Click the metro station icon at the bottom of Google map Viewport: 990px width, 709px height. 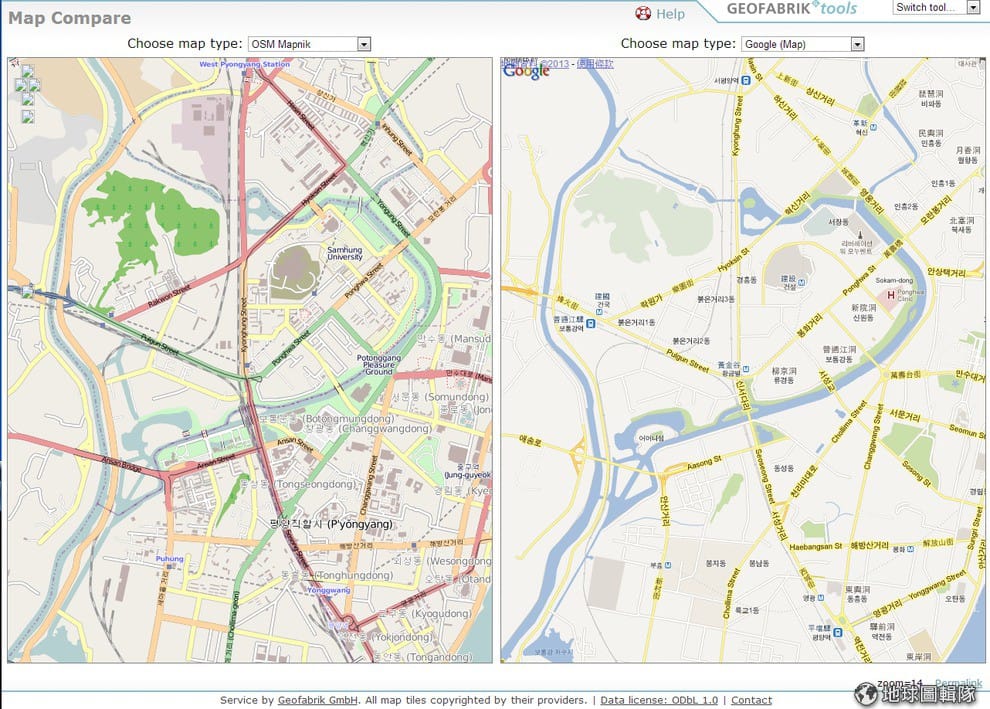coord(837,633)
